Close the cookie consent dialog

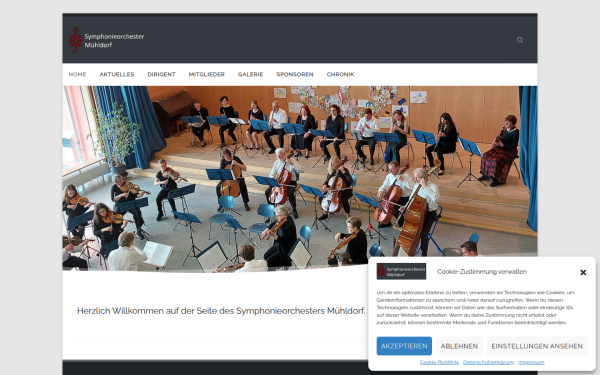pyautogui.click(x=583, y=272)
